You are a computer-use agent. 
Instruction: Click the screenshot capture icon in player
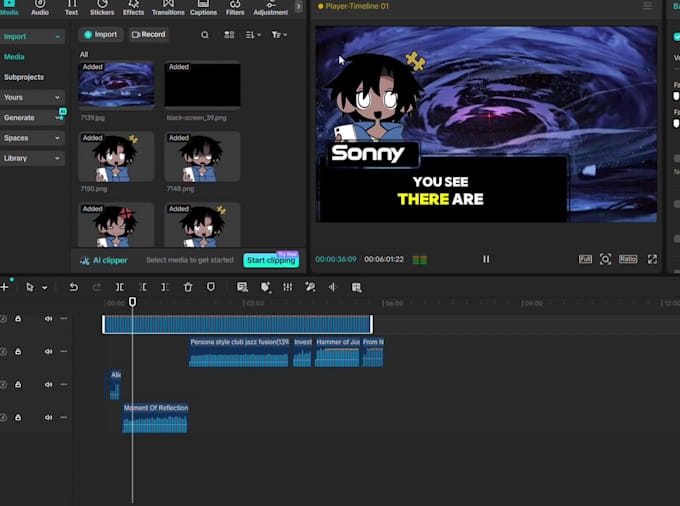point(605,259)
